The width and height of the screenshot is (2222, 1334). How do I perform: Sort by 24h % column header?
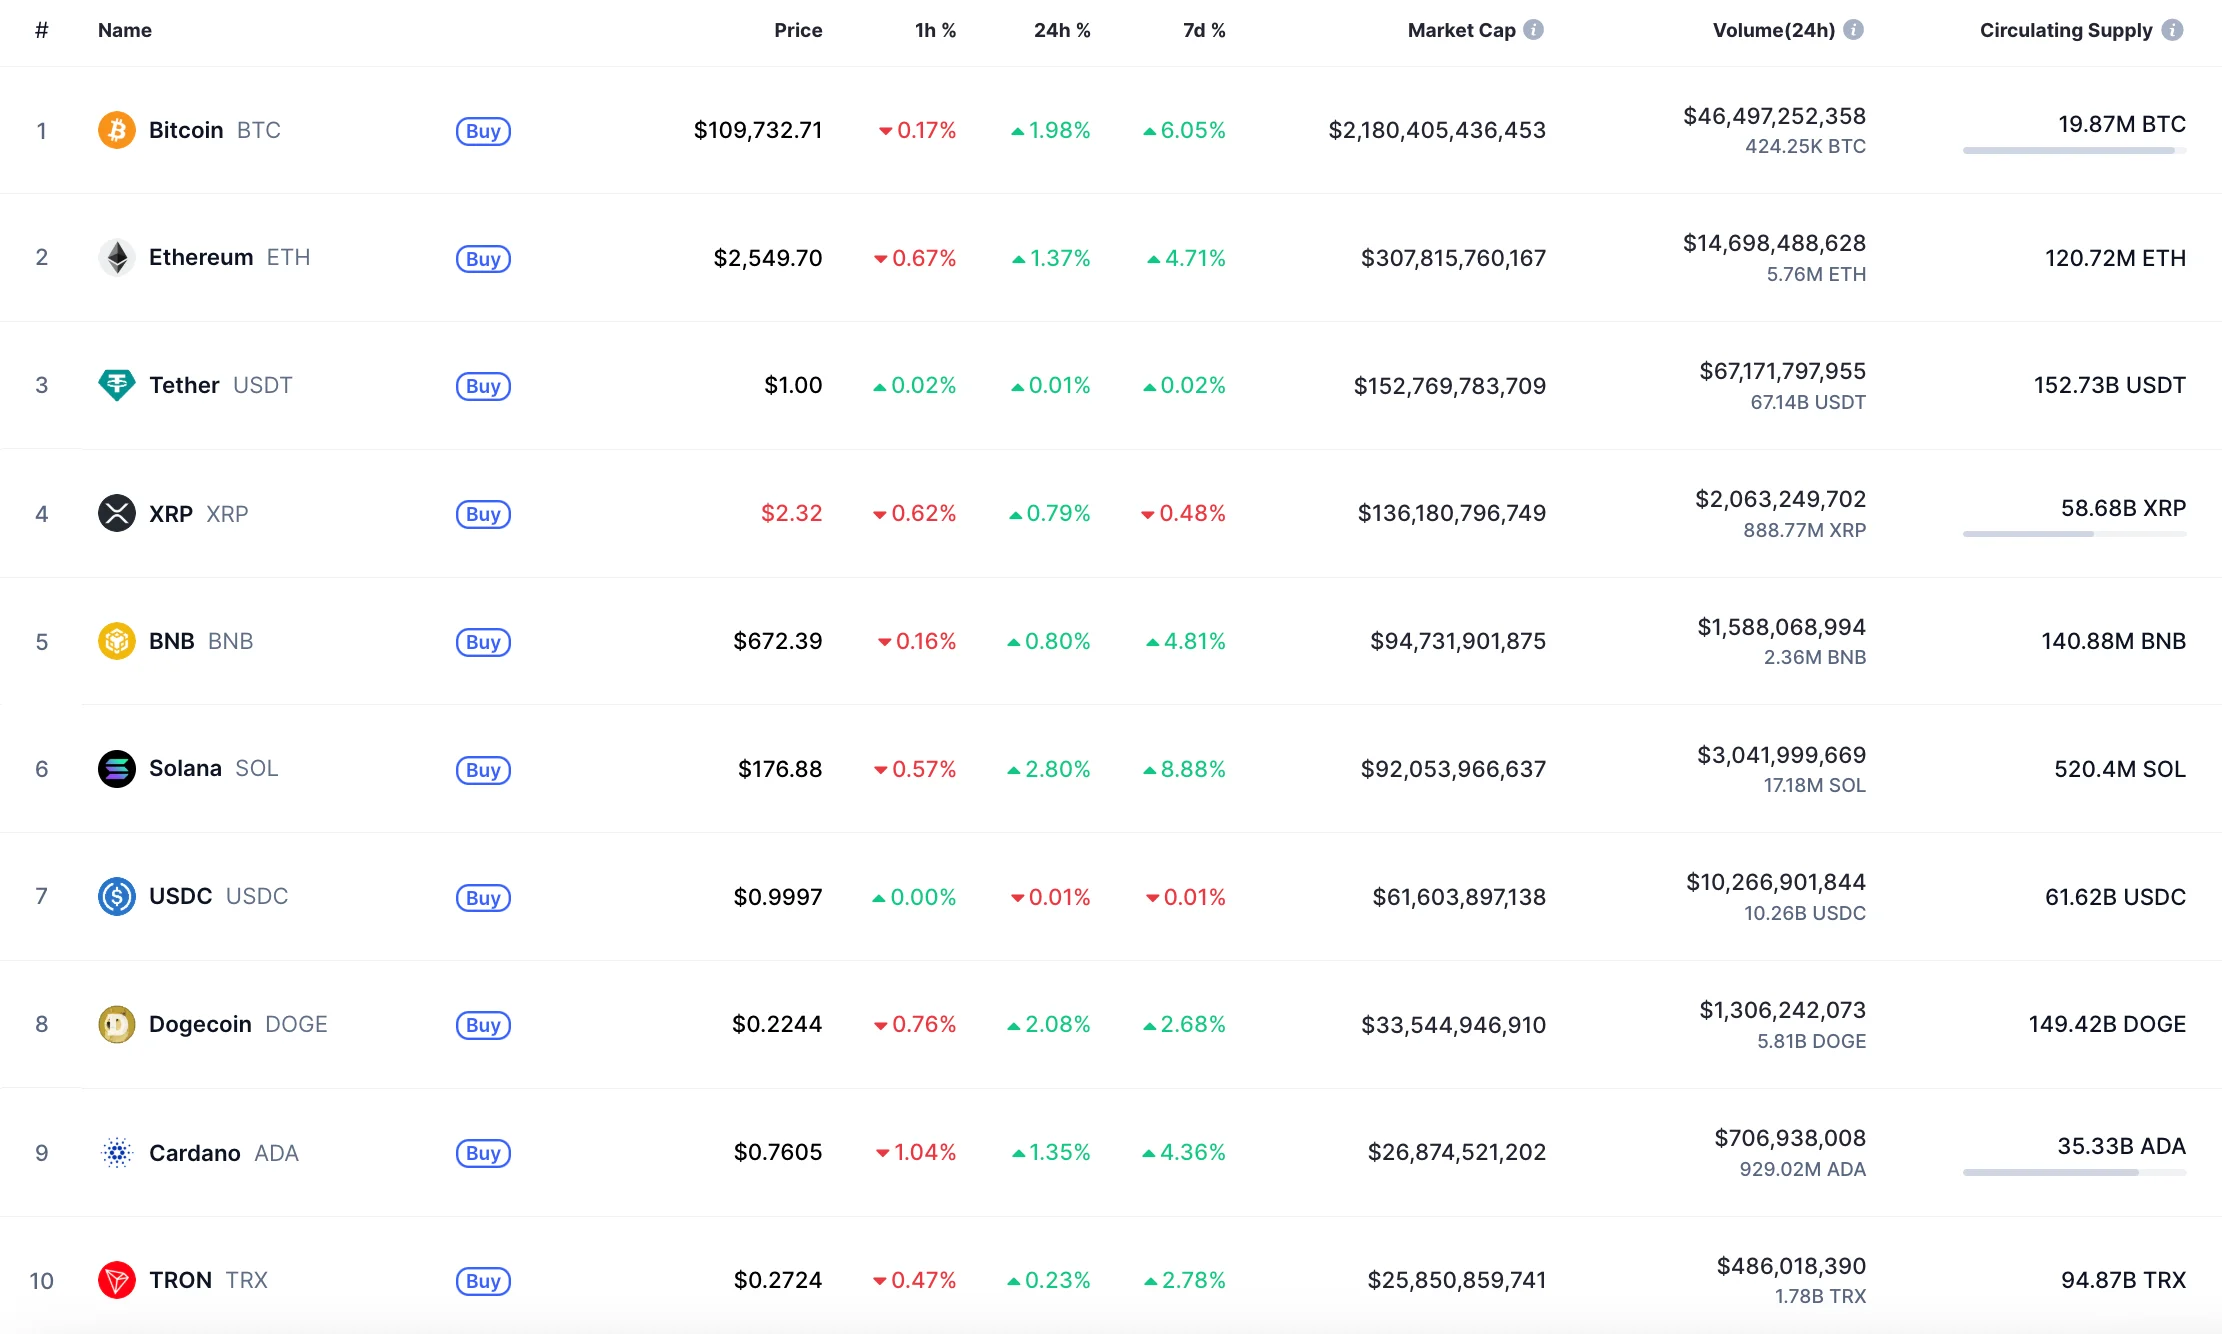1062,30
